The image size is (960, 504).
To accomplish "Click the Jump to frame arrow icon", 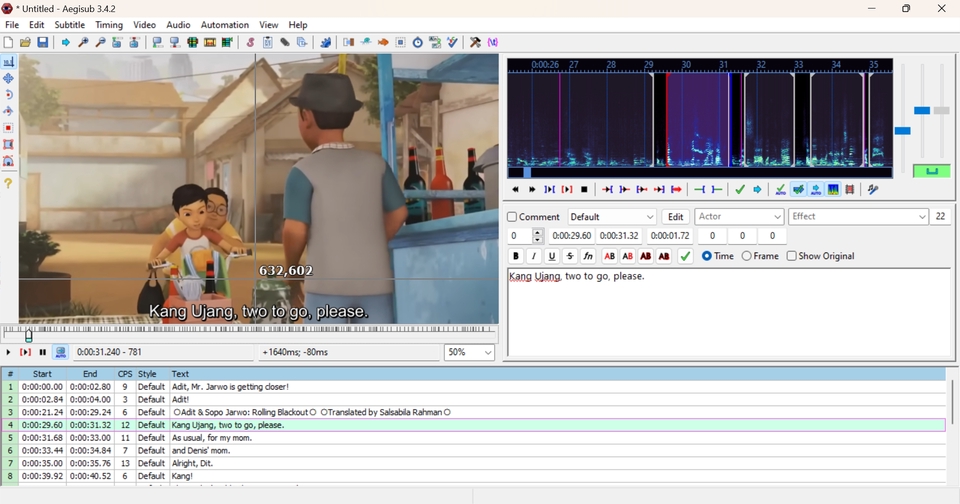I will [x=66, y=42].
